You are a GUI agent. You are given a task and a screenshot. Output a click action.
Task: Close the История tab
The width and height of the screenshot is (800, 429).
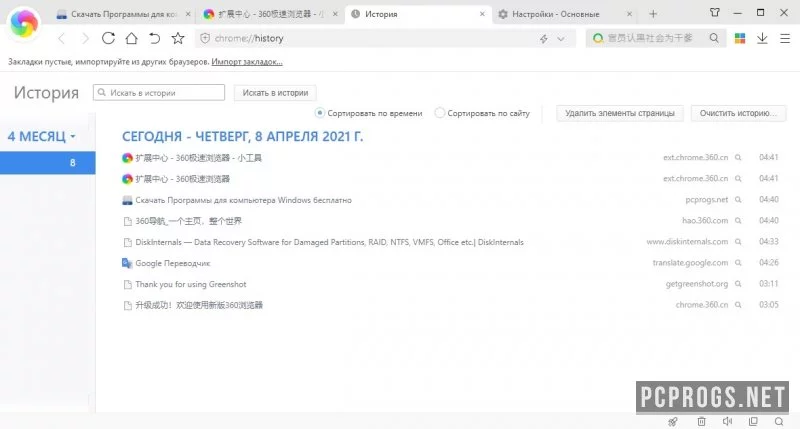pyautogui.click(x=482, y=14)
